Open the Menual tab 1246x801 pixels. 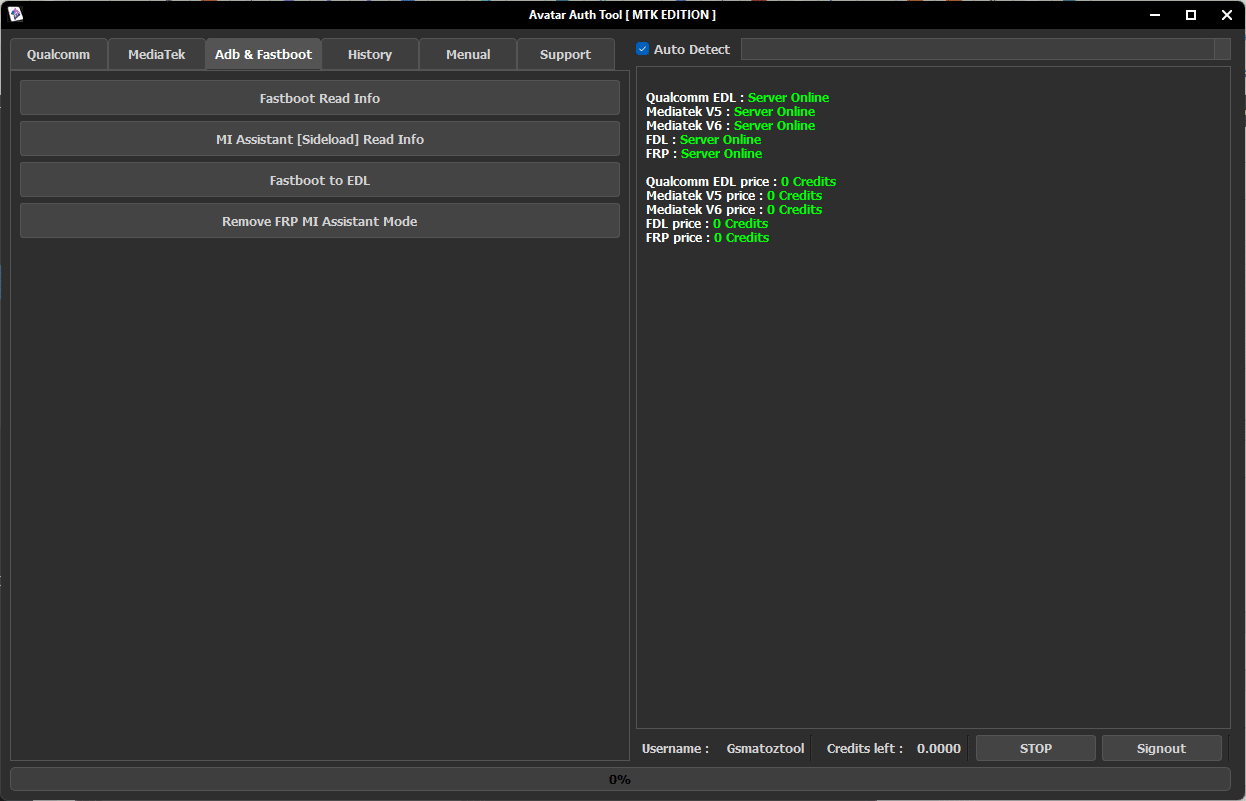click(468, 55)
